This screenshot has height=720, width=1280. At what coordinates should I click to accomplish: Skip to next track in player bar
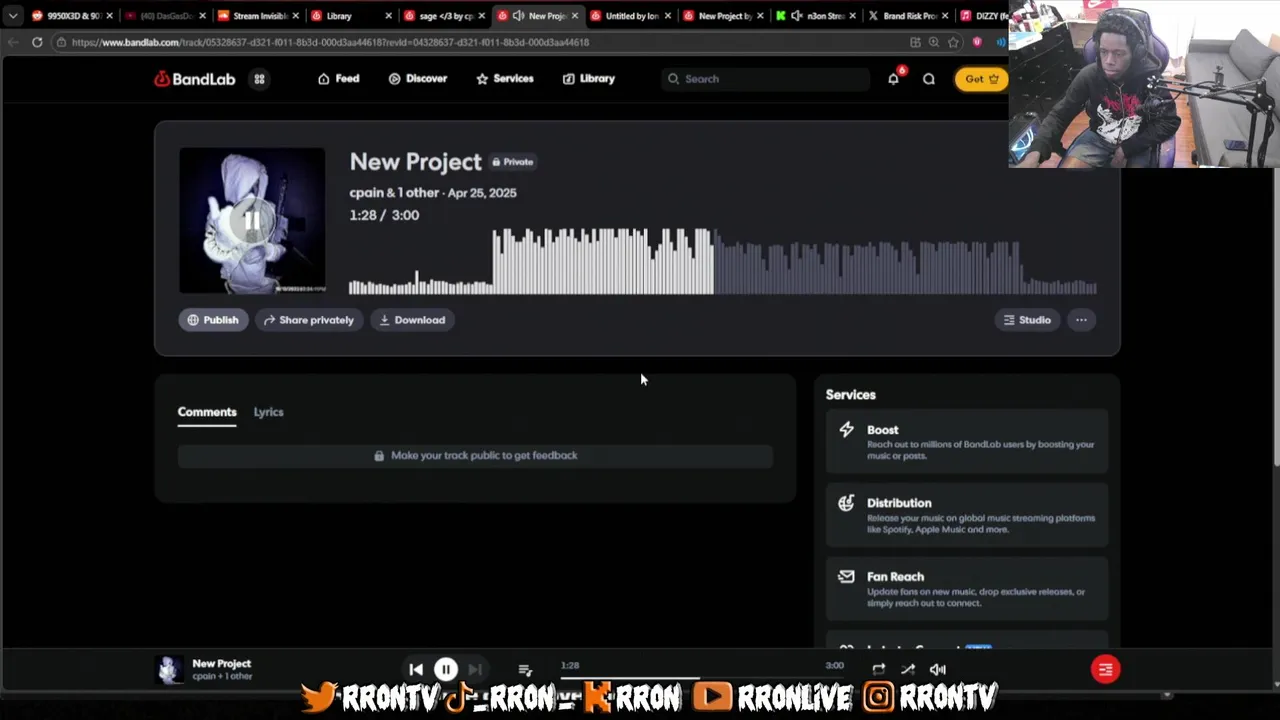point(476,670)
